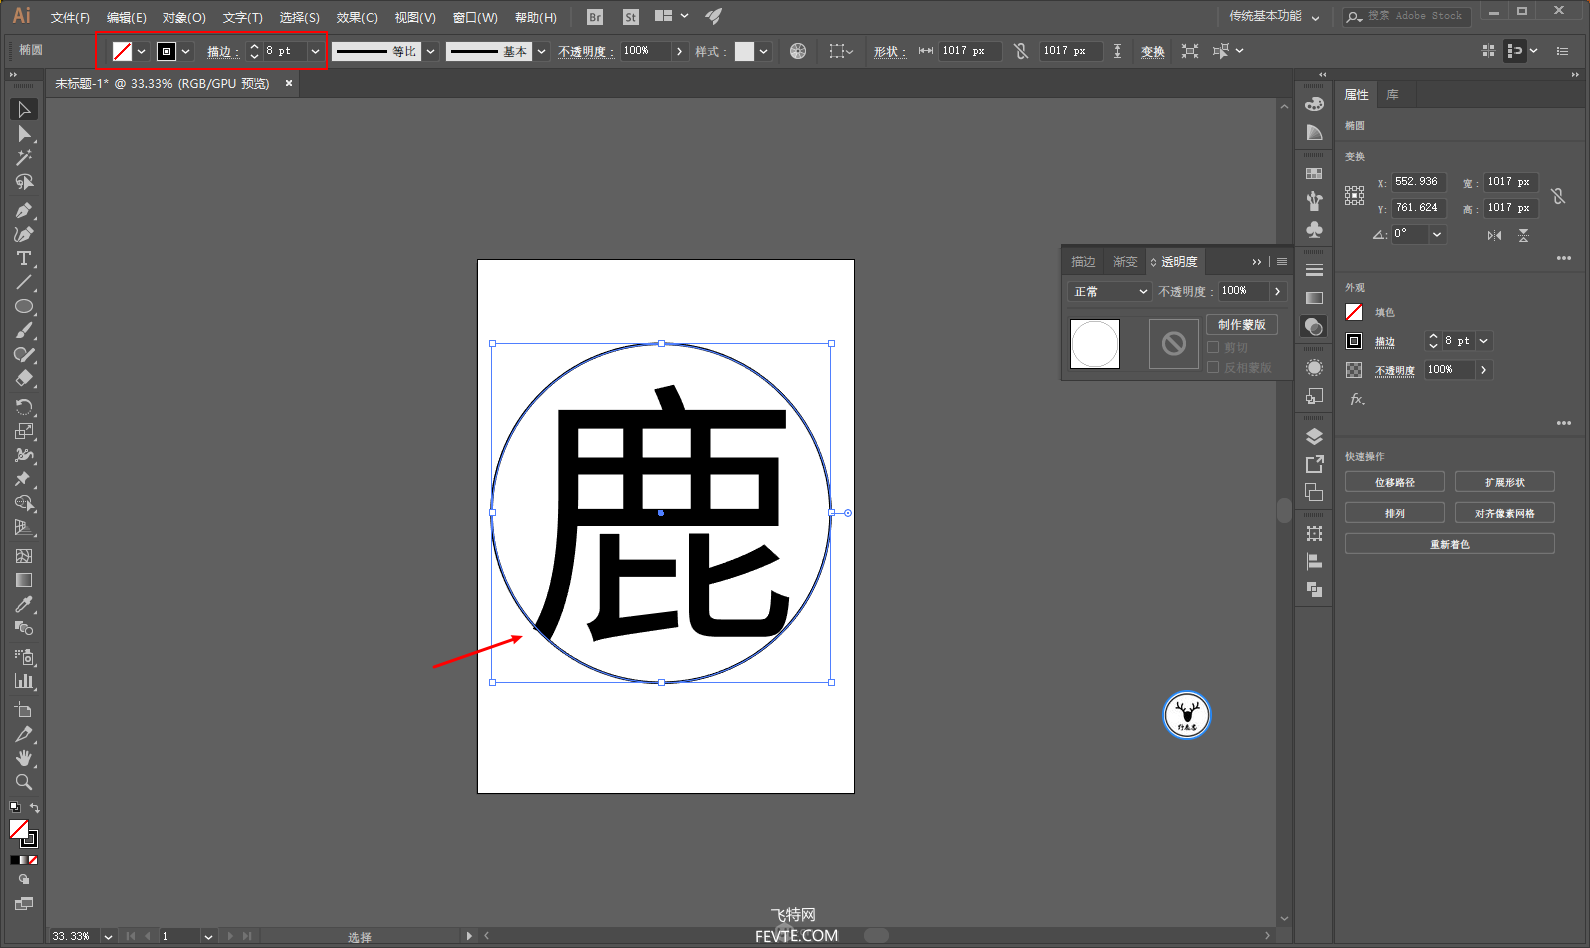1590x948 pixels.
Task: Switch to the Gradient tab in floating panel
Action: point(1125,262)
